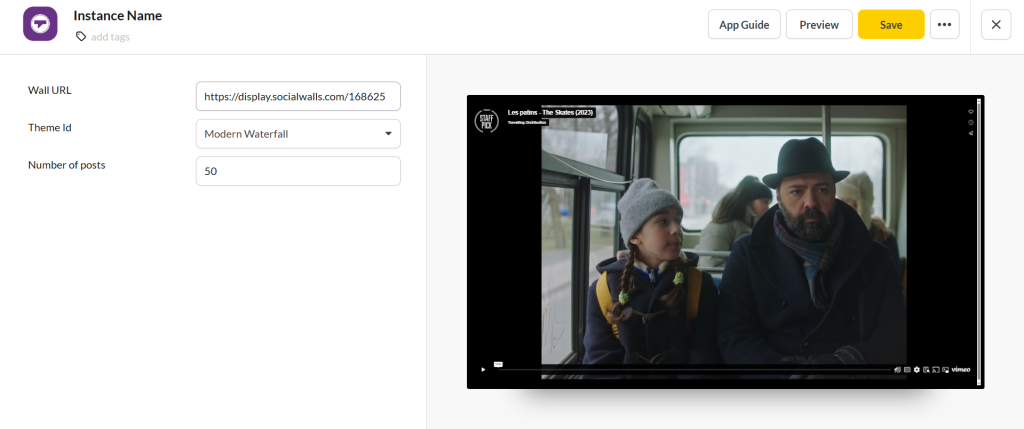
Task: Cast video using the Chromecast icon
Action: 936,369
